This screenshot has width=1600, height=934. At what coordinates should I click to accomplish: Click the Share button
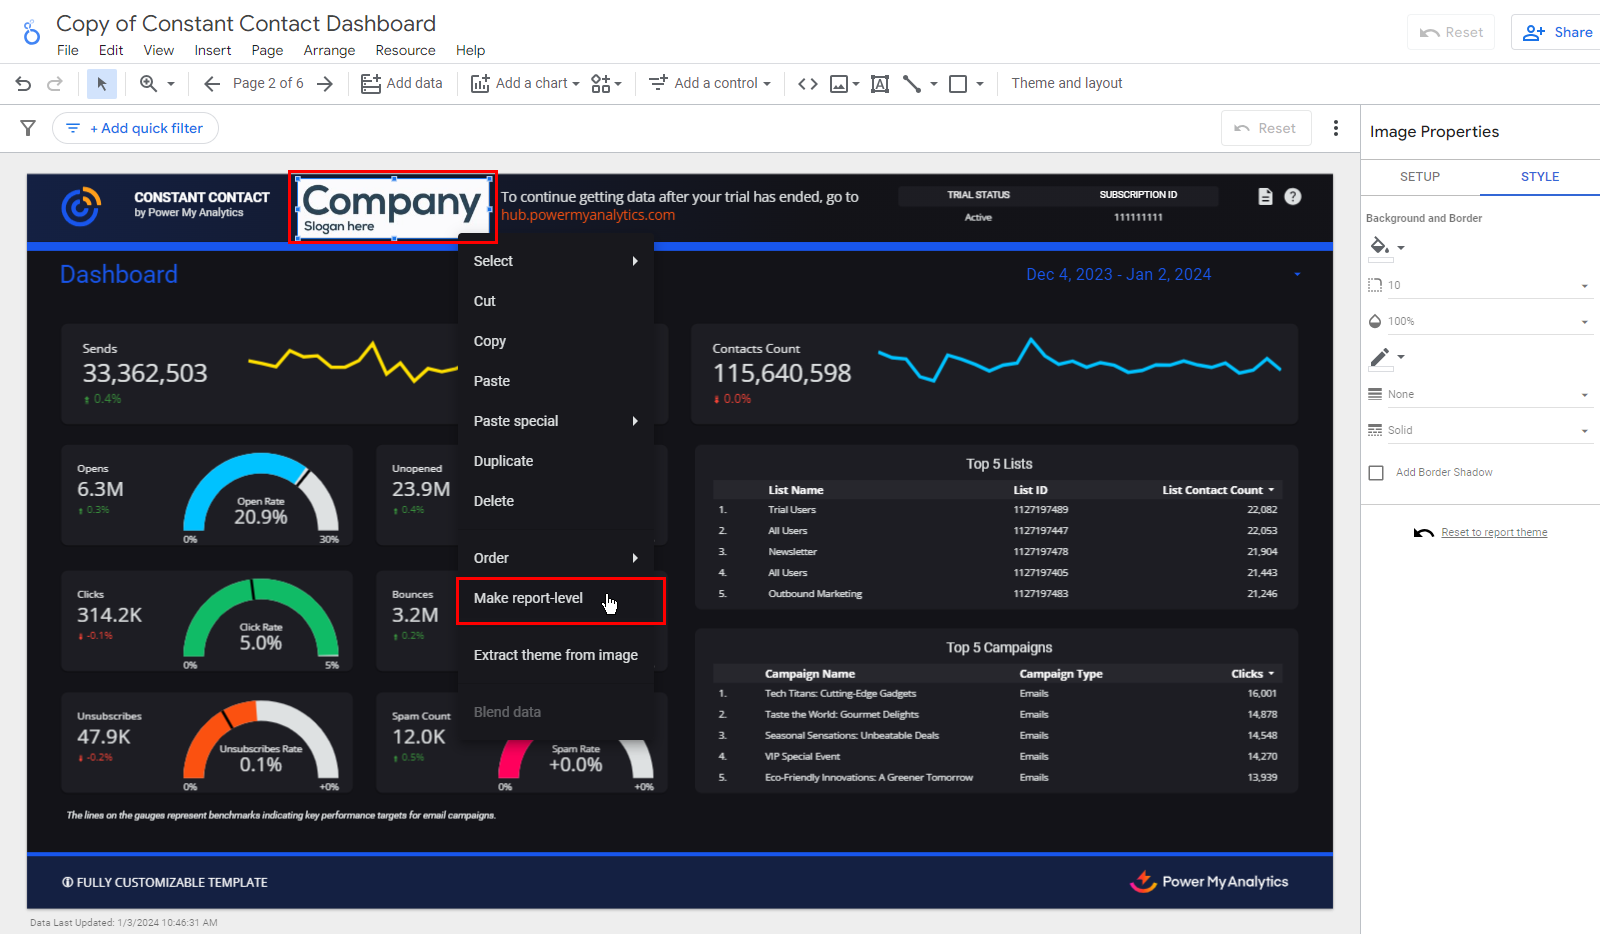[x=1557, y=32]
